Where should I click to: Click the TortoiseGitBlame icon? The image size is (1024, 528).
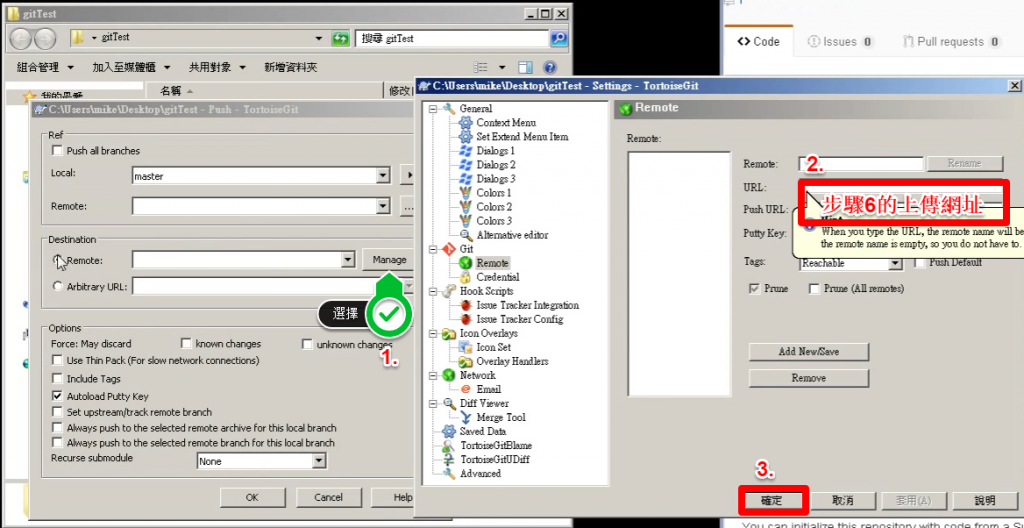pos(449,446)
